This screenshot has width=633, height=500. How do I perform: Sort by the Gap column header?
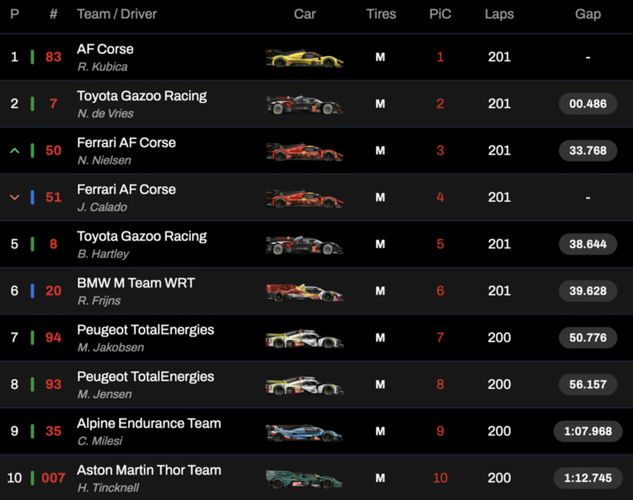tap(588, 15)
